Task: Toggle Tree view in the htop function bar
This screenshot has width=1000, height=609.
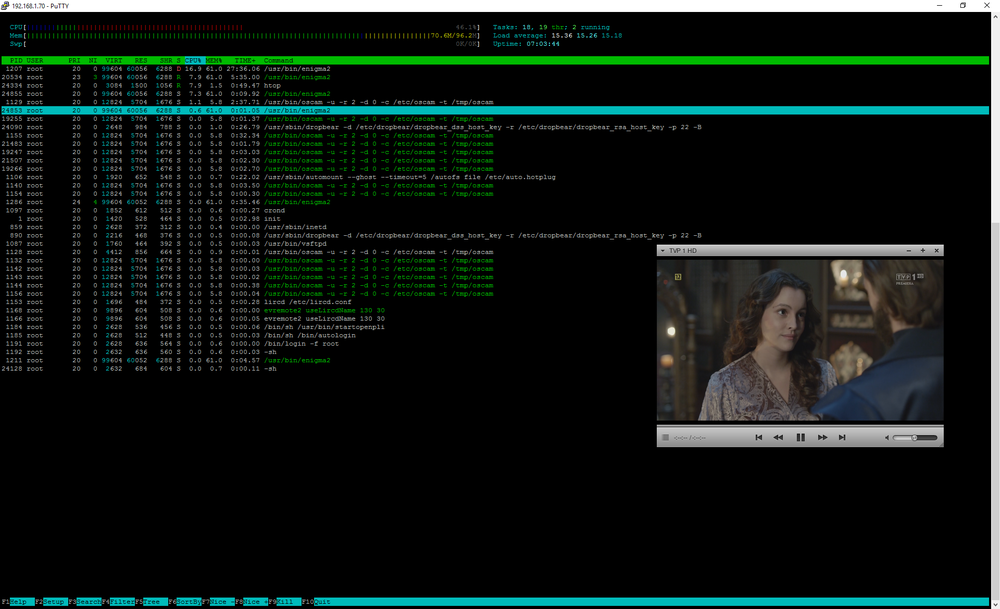Action: pos(156,602)
